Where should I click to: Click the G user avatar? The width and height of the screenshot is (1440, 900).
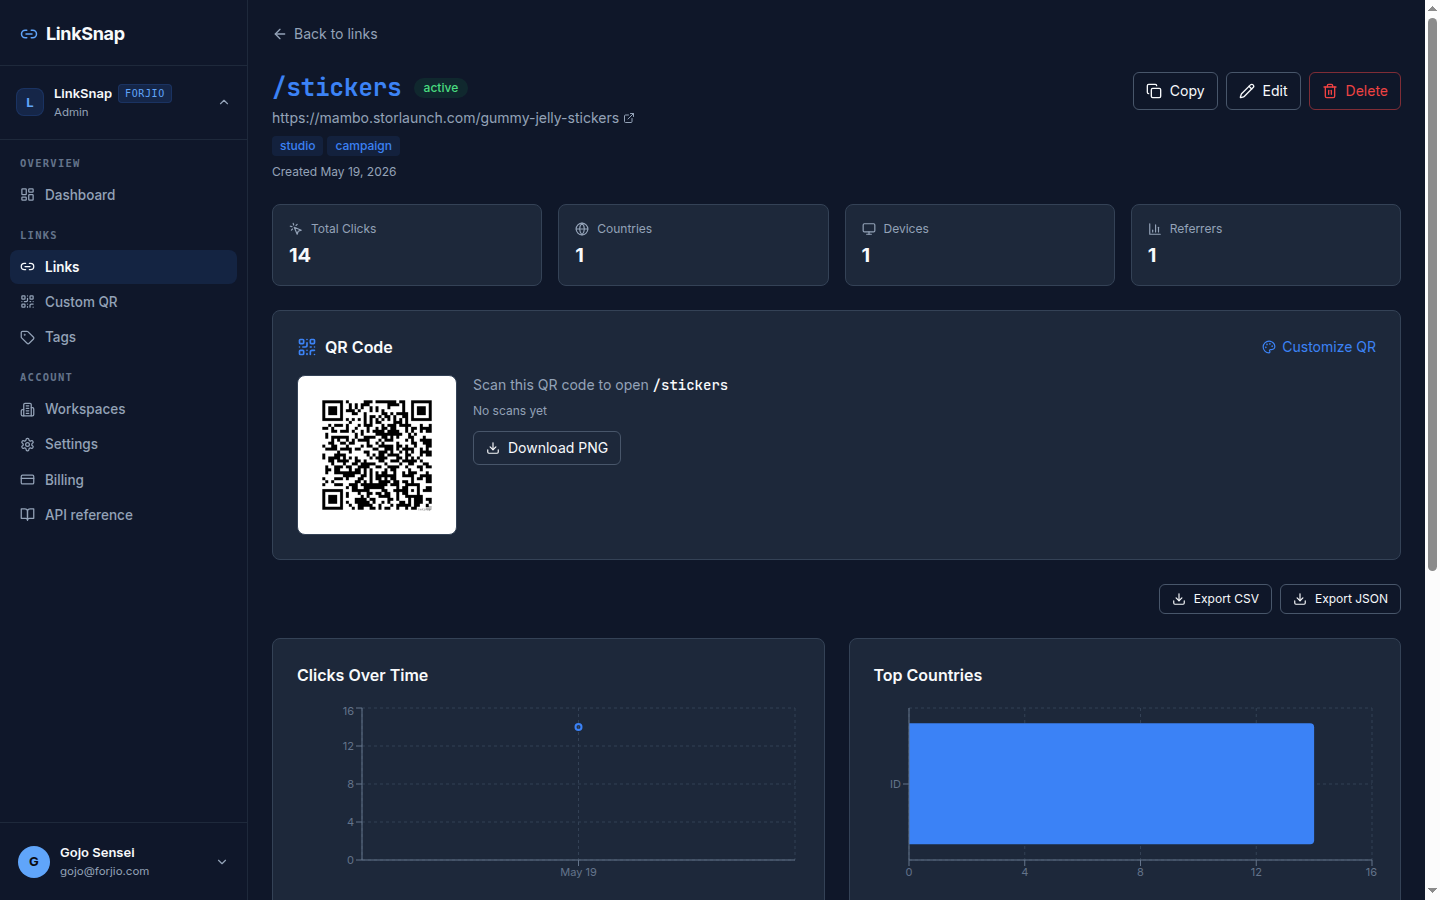34,862
